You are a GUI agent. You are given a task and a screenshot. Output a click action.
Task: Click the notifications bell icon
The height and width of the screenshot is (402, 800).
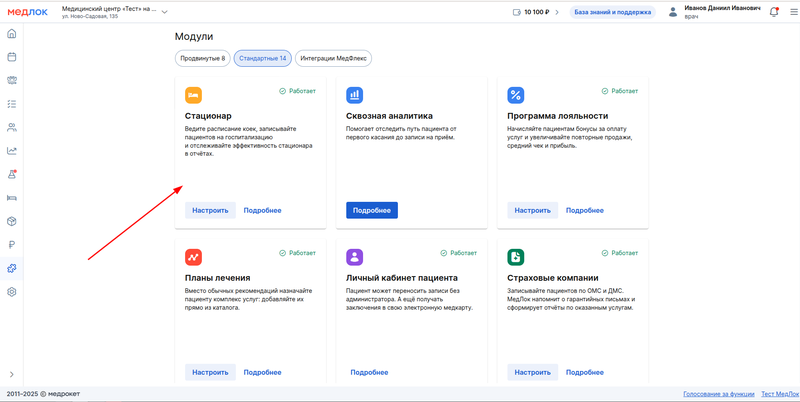click(773, 12)
